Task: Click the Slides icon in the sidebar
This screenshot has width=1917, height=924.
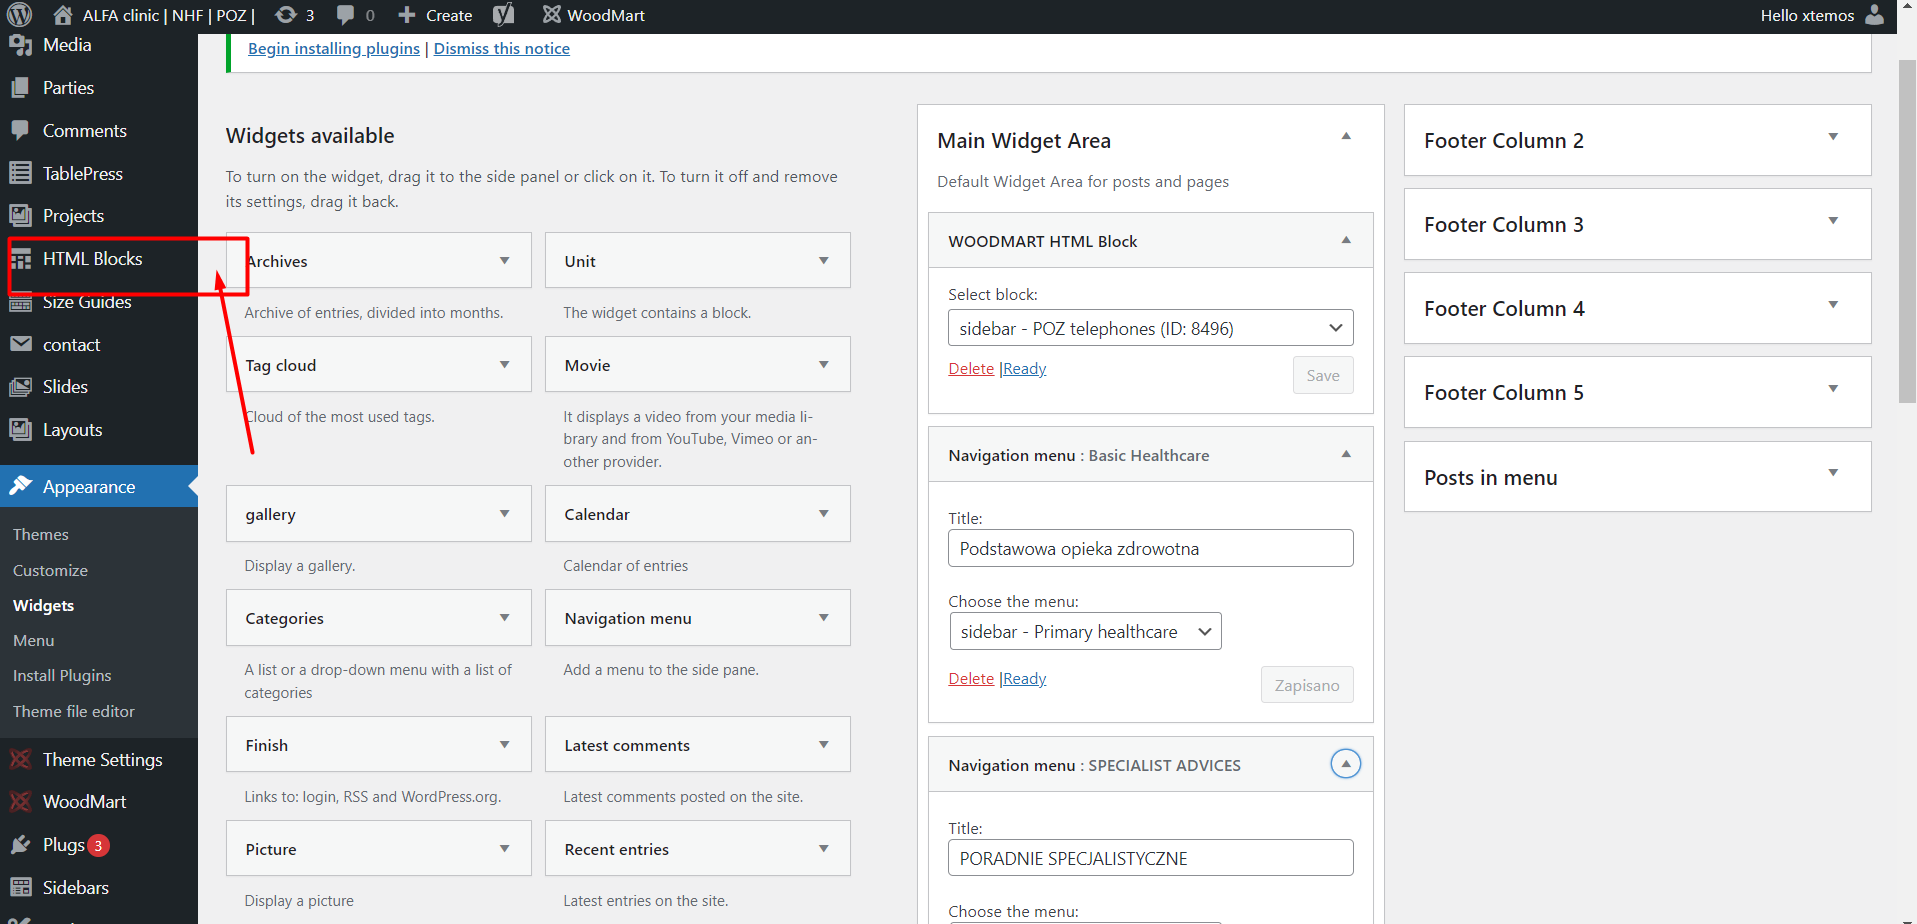Action: 20,387
